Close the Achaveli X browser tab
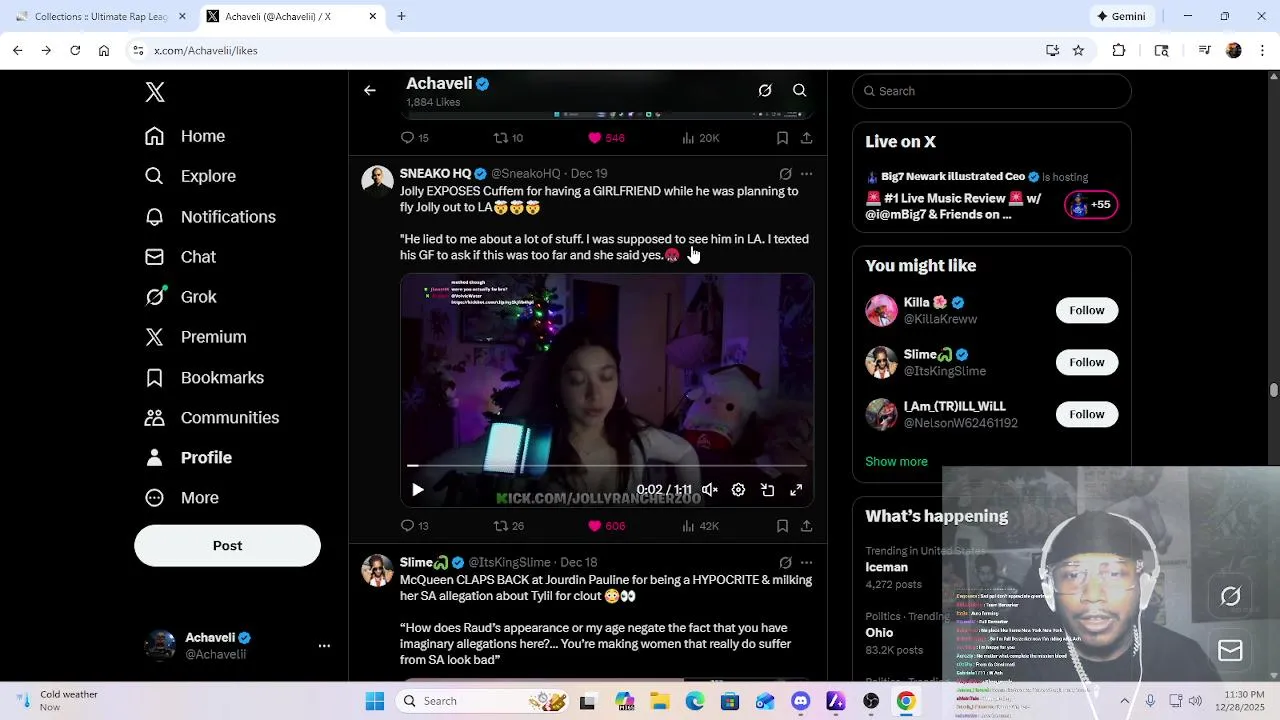Viewport: 1280px width, 720px height. coord(373,16)
